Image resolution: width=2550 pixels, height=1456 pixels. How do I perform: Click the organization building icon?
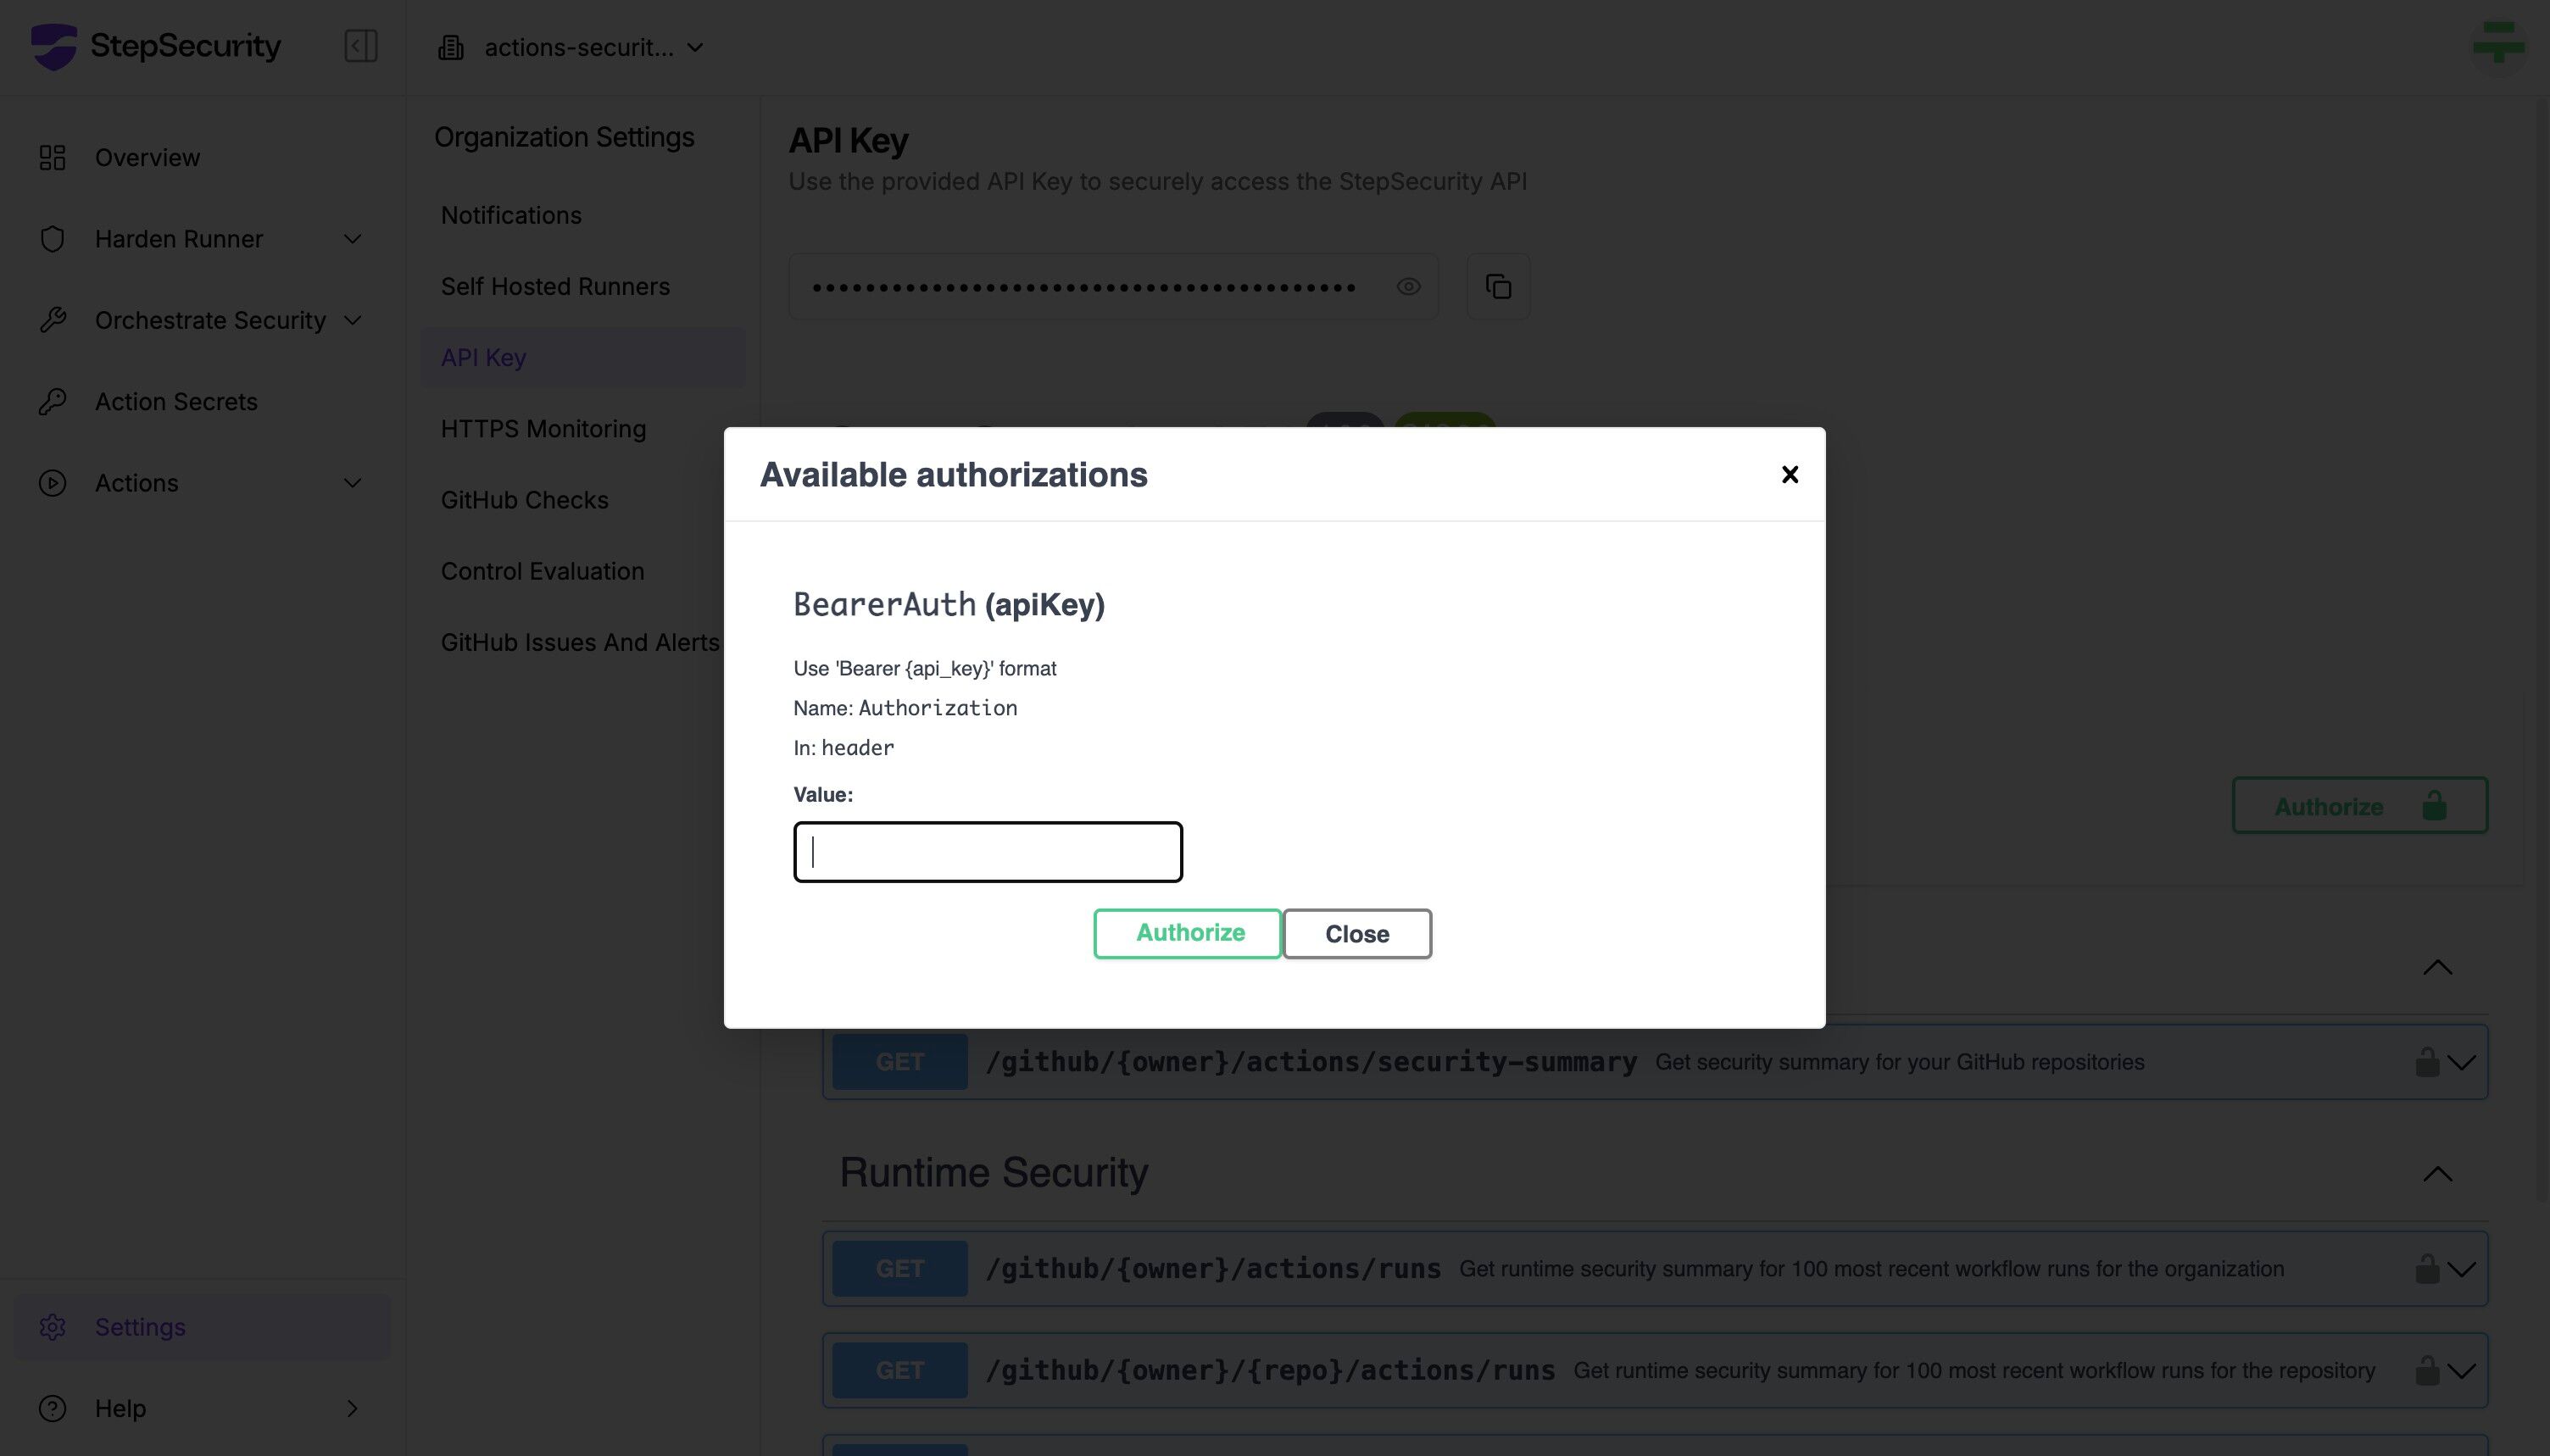point(451,47)
